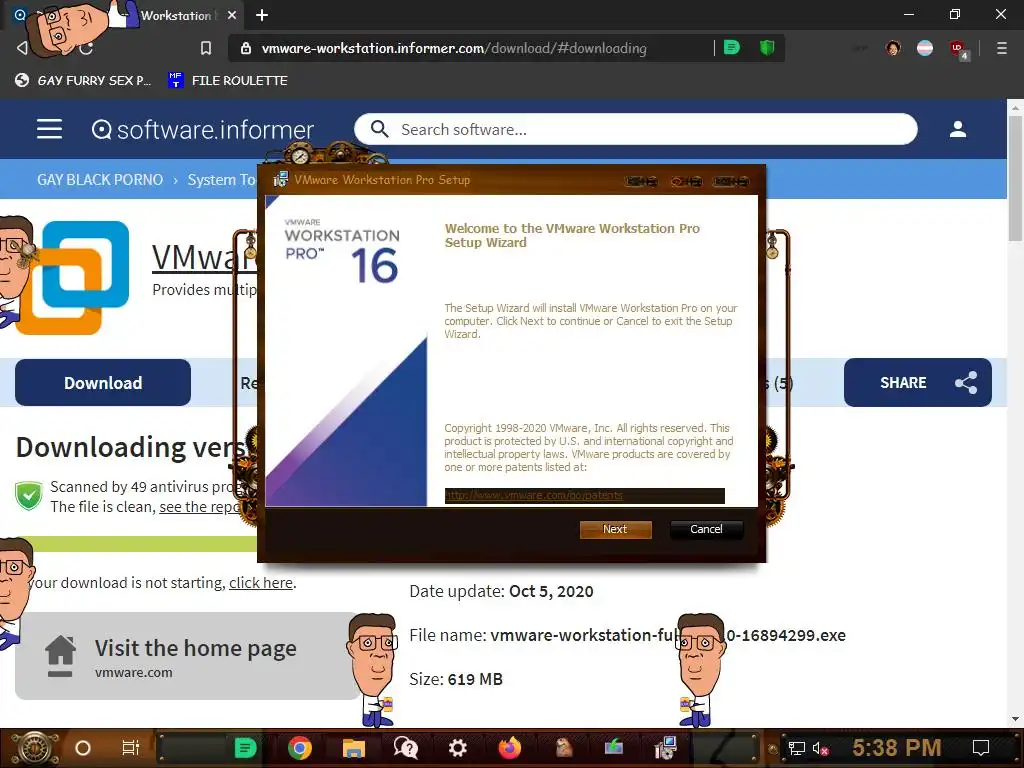This screenshot has height=768, width=1024.
Task: Click the page scrollbar thumb
Action: point(1015,178)
